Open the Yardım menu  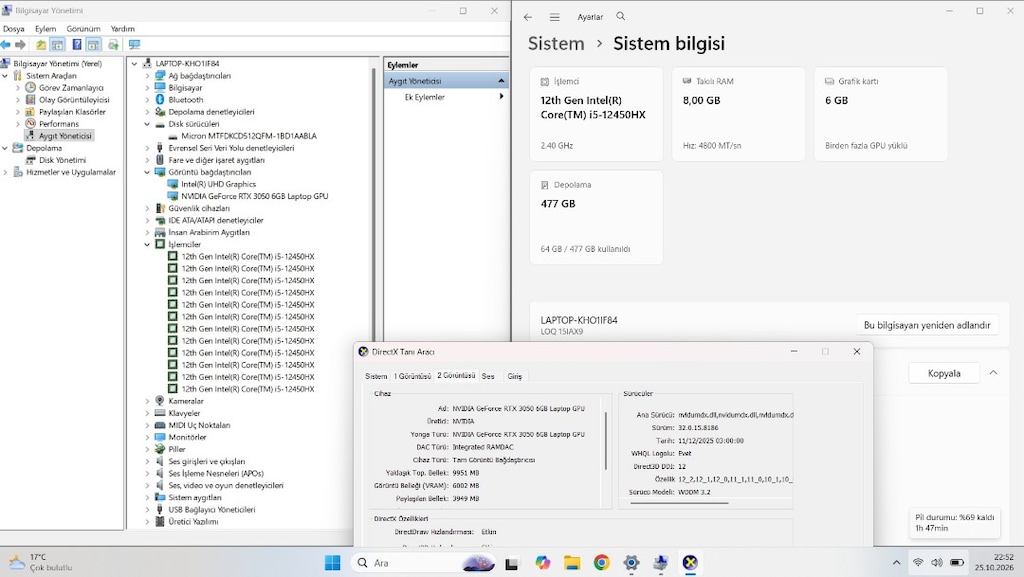pos(123,29)
